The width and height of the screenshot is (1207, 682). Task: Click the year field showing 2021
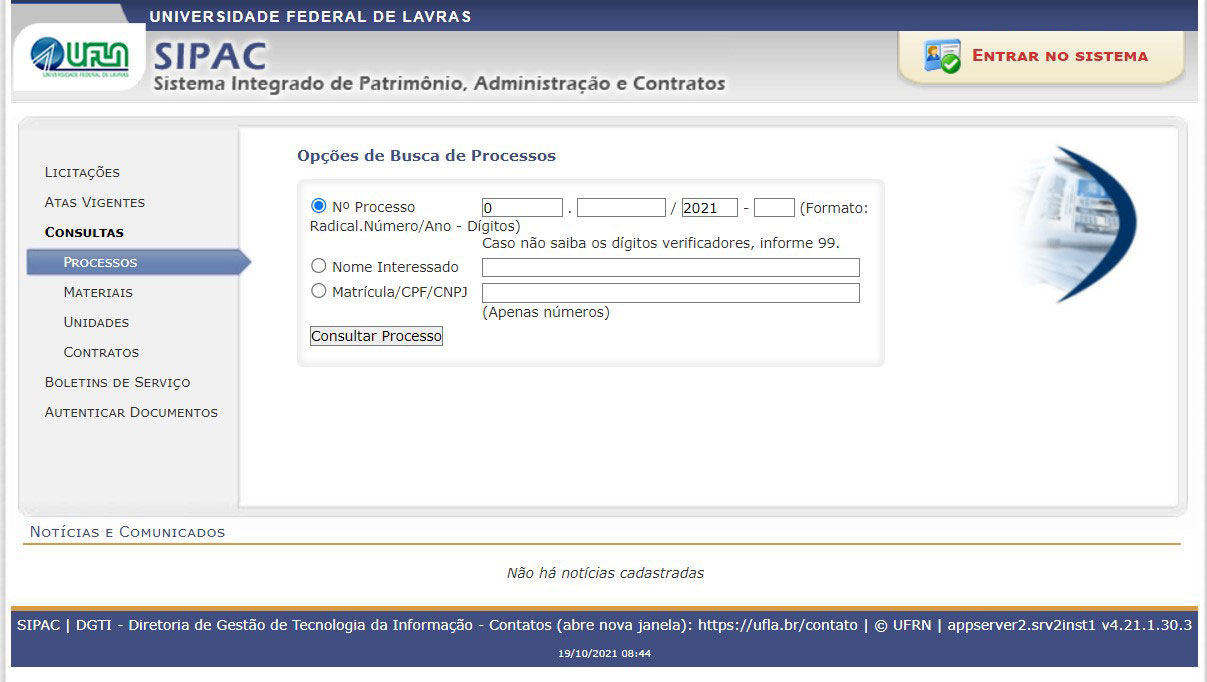click(709, 208)
